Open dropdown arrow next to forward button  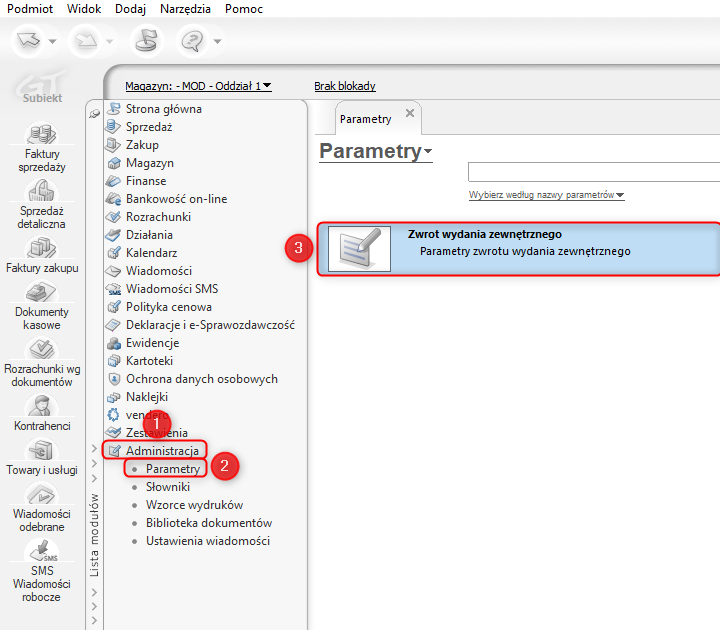109,41
